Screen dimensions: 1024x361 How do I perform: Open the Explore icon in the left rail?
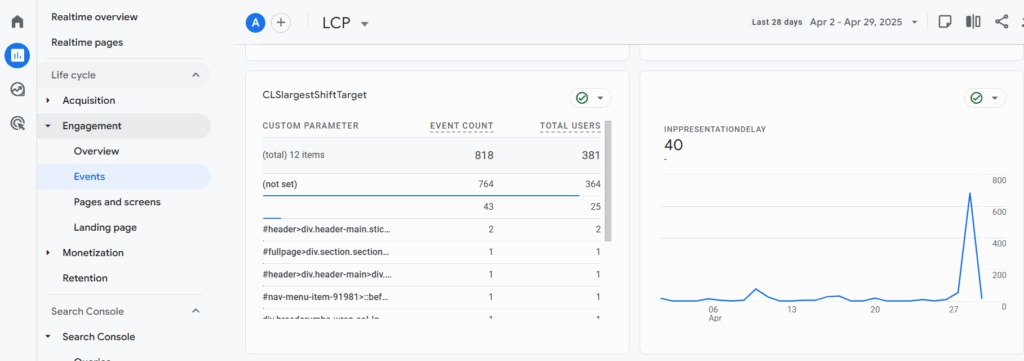(x=18, y=89)
